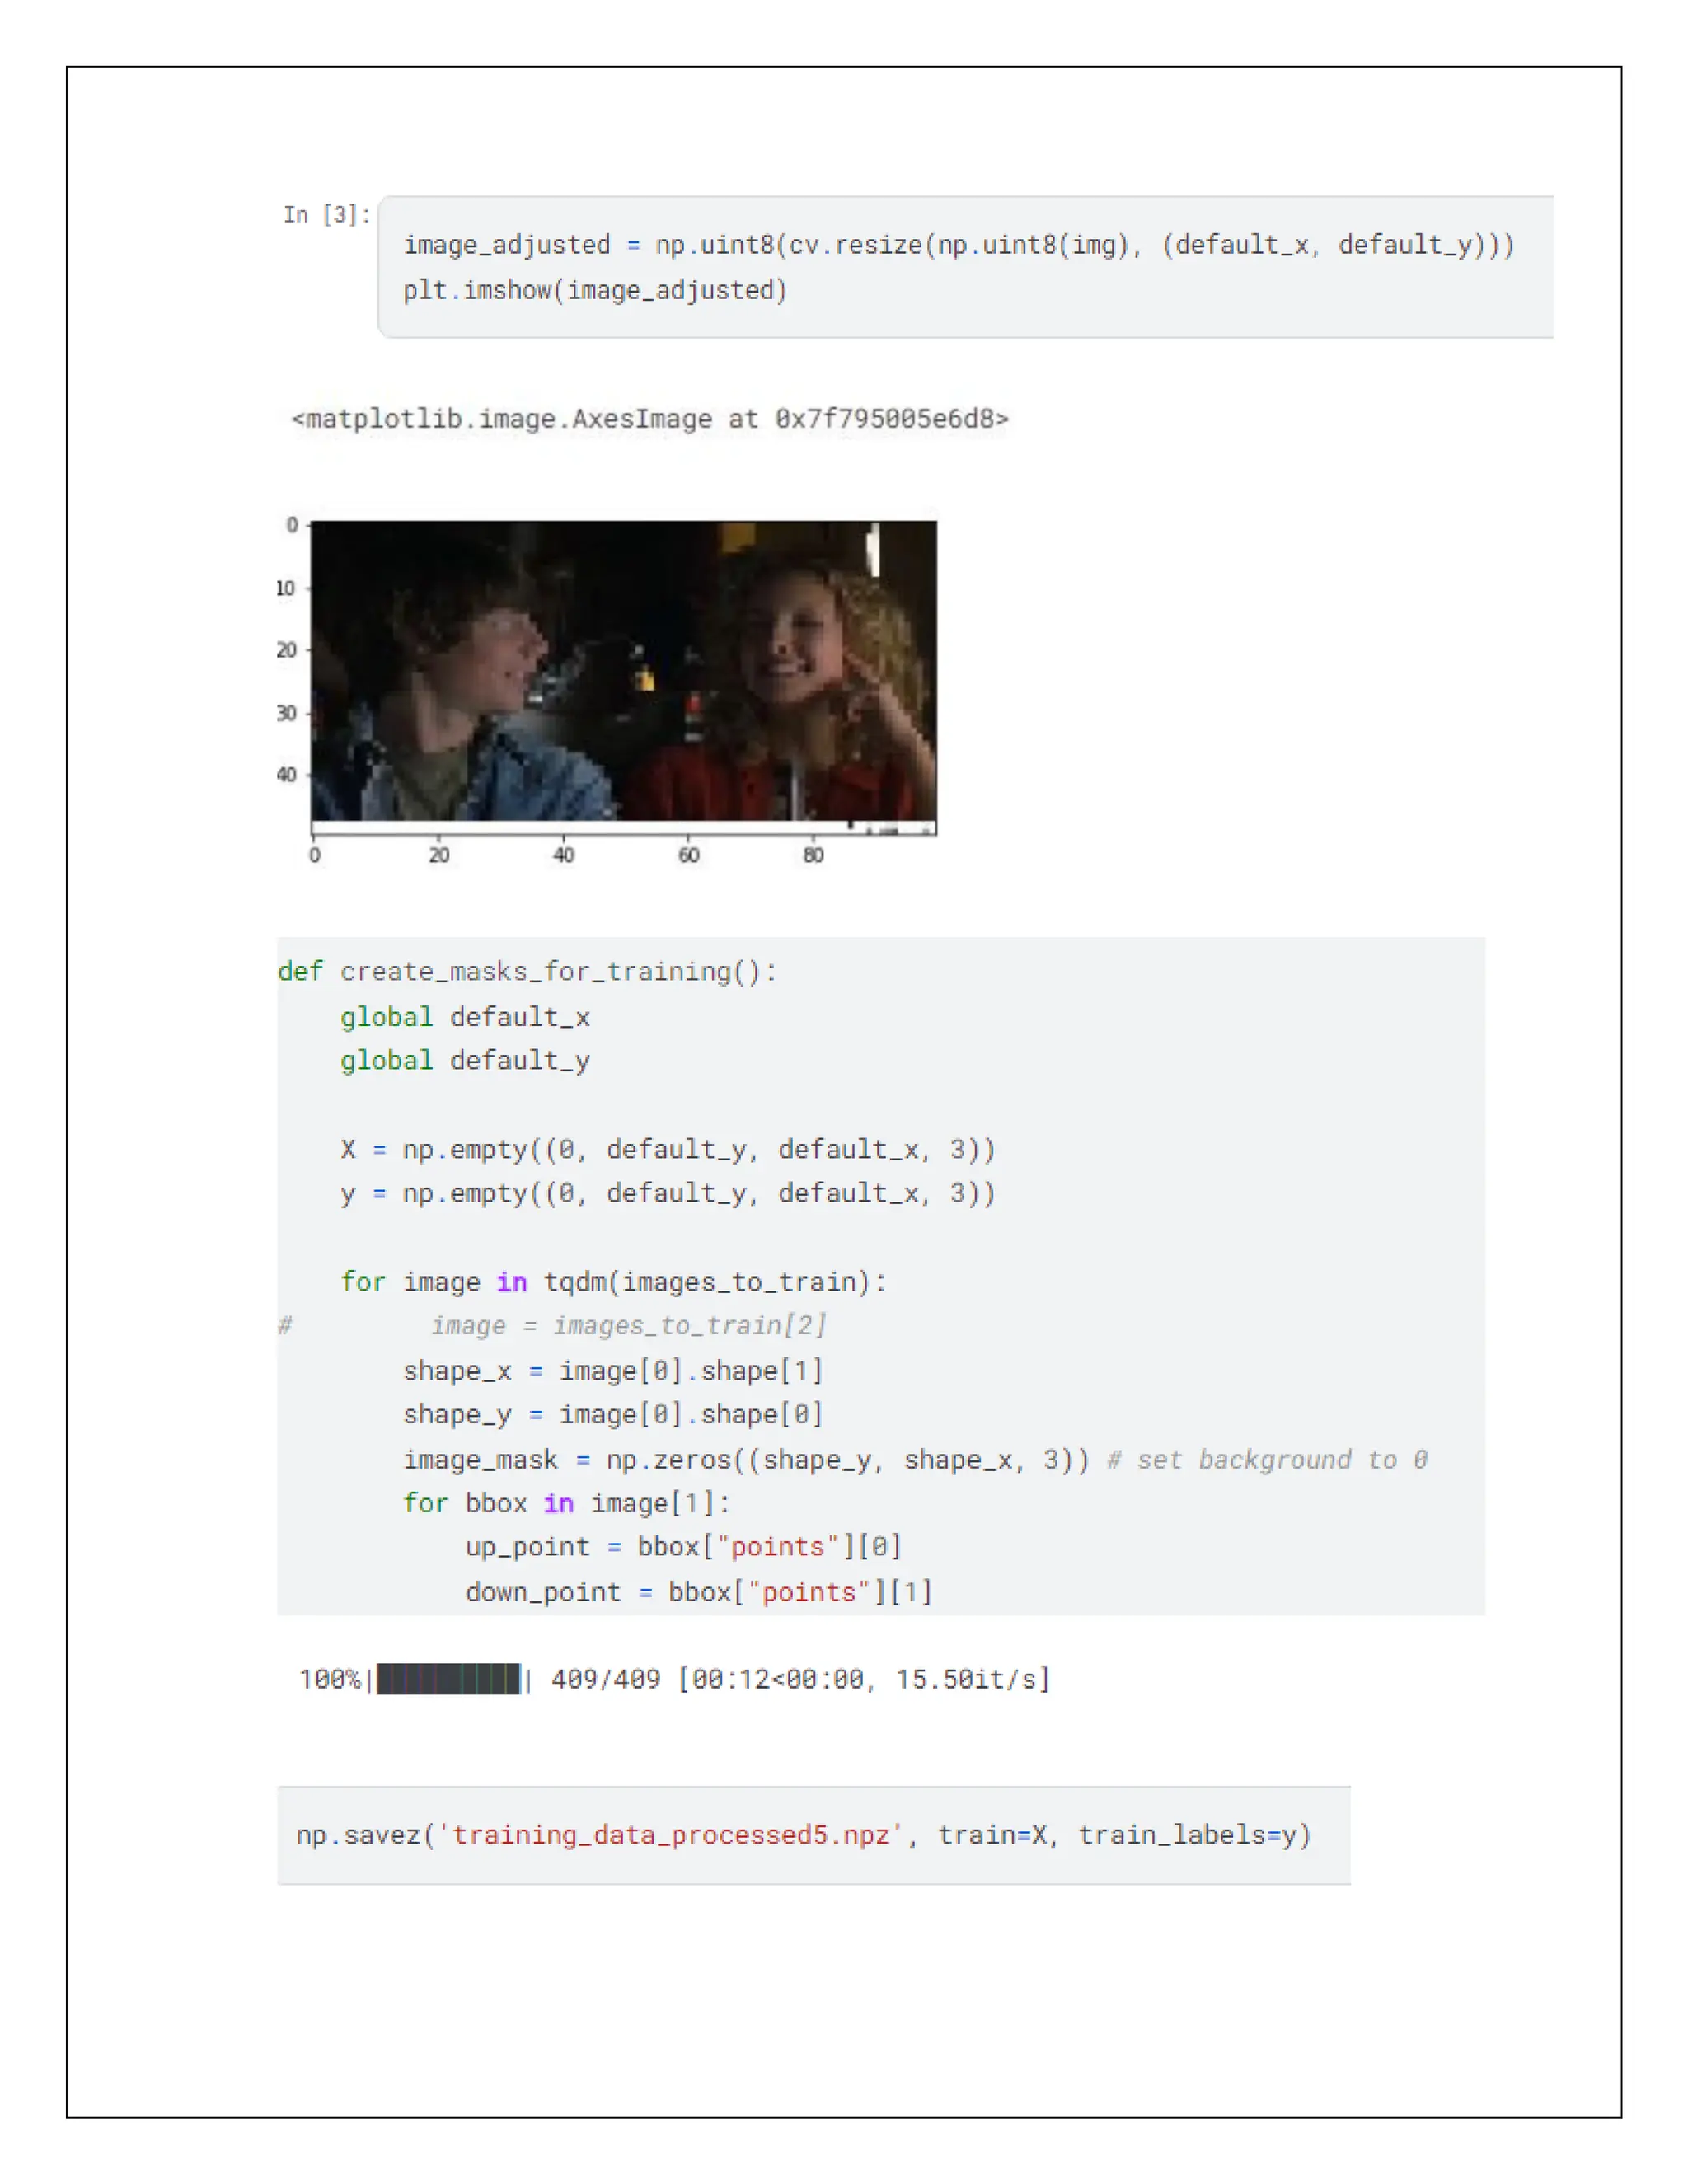
Task: Click the image_adjusted assignment code line
Action: (958, 245)
